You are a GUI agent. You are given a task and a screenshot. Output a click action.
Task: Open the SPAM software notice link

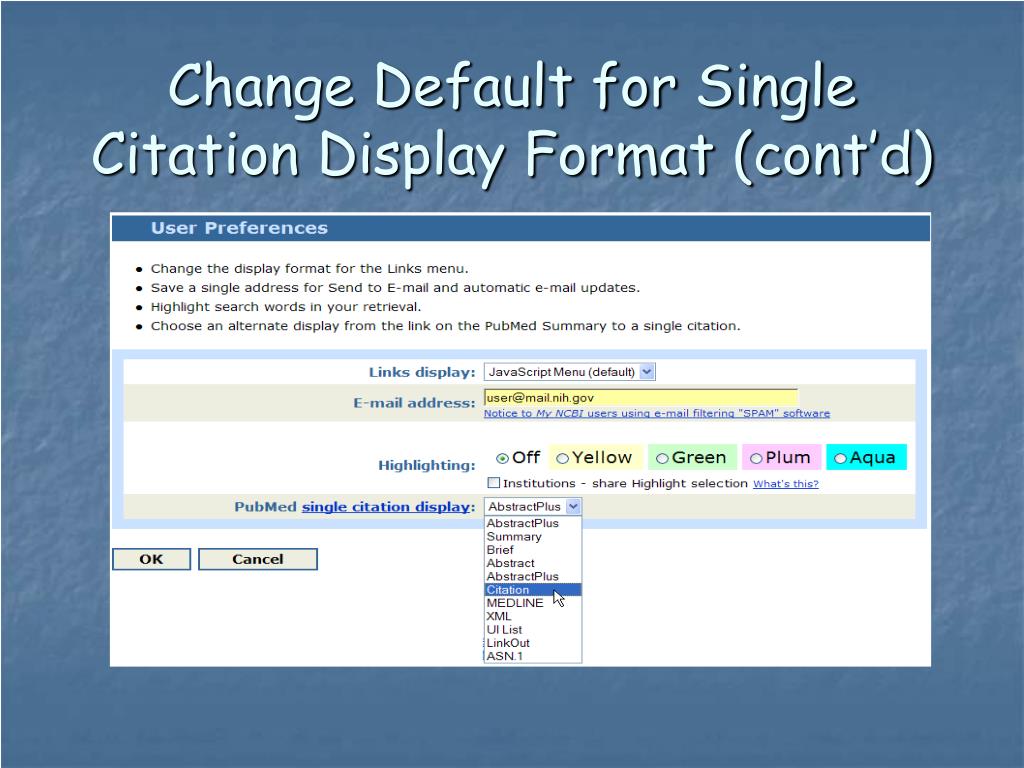(657, 413)
